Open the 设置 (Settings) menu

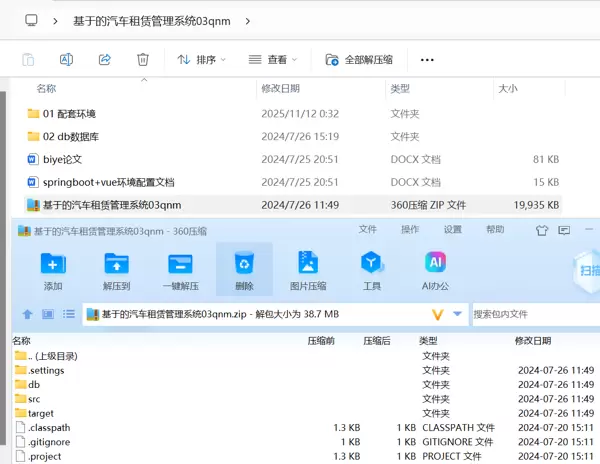[453, 230]
